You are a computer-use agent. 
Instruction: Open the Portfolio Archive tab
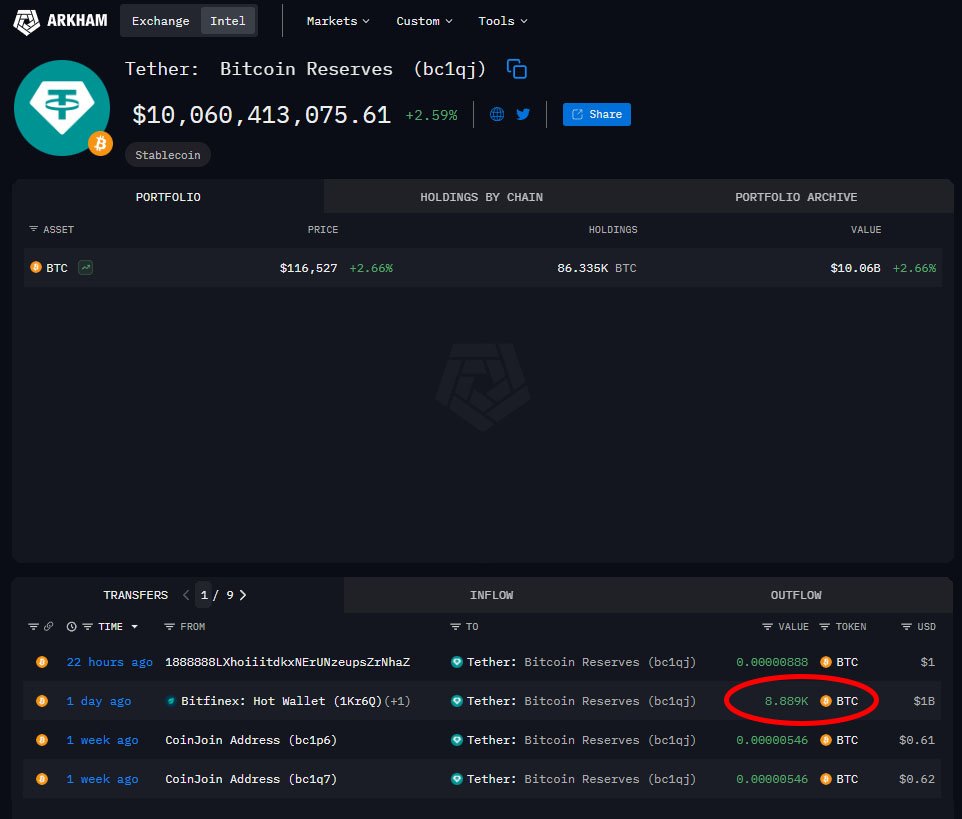click(x=796, y=197)
